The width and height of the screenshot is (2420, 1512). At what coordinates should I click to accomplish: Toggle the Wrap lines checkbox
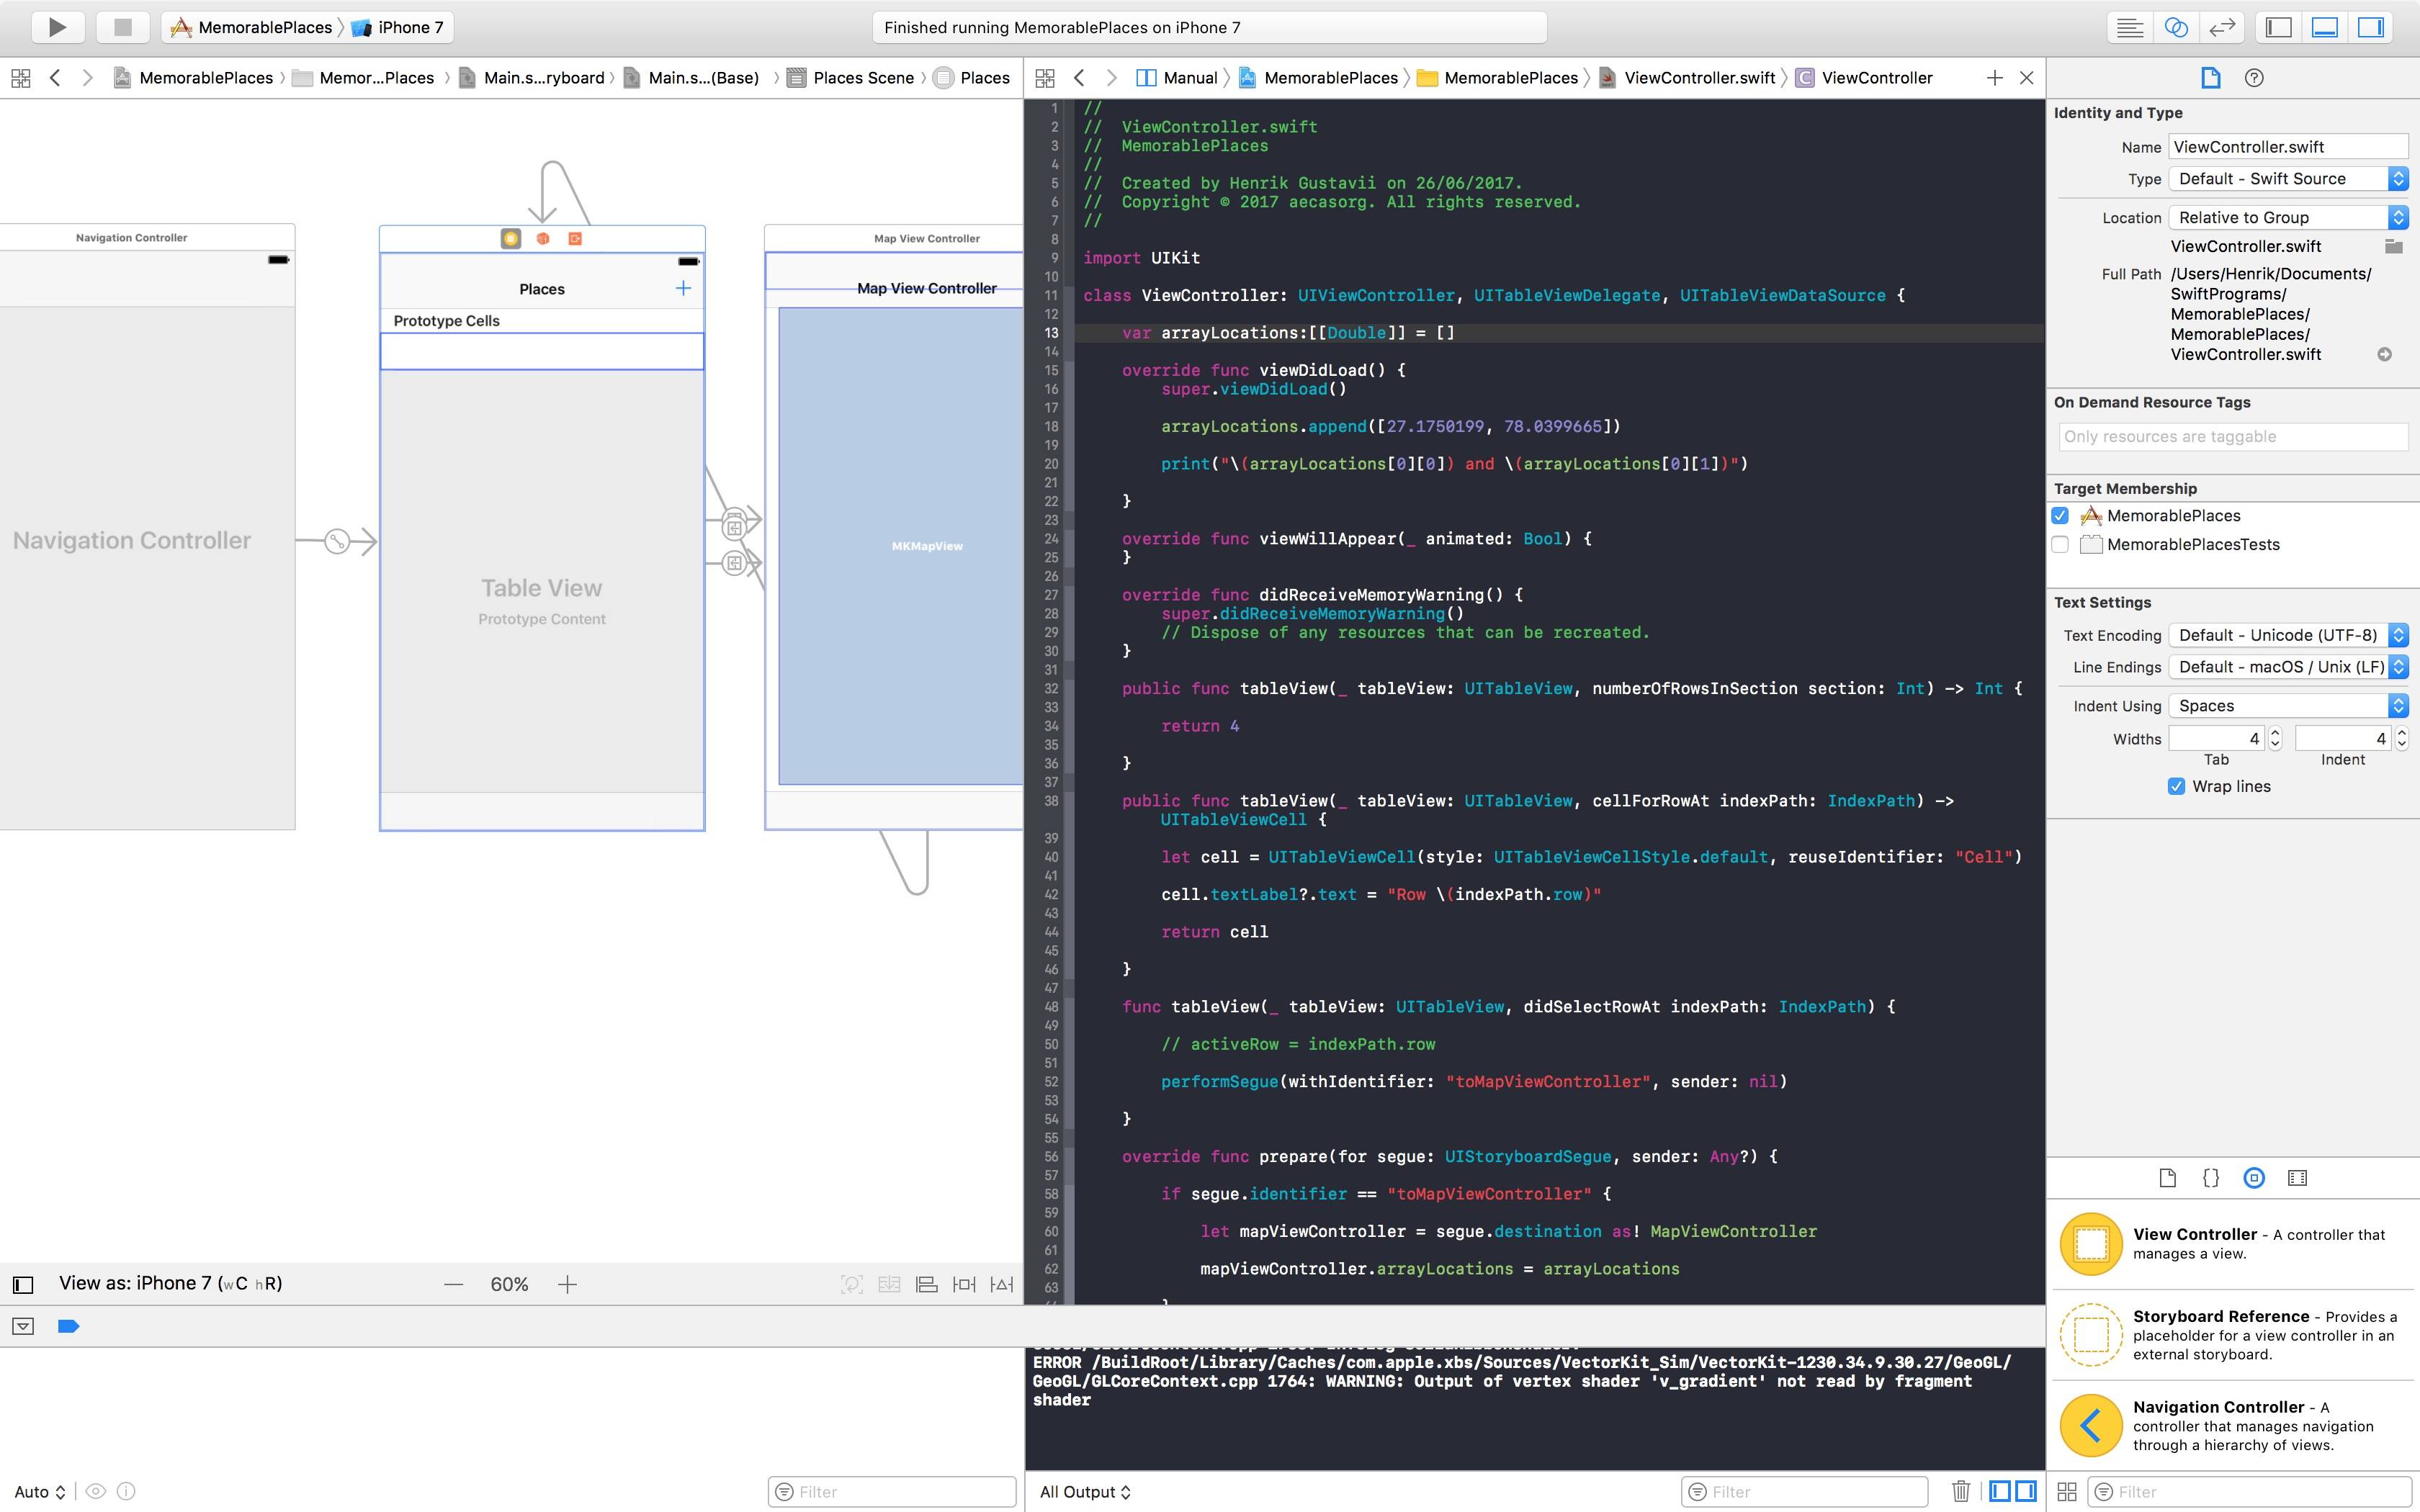(2176, 786)
